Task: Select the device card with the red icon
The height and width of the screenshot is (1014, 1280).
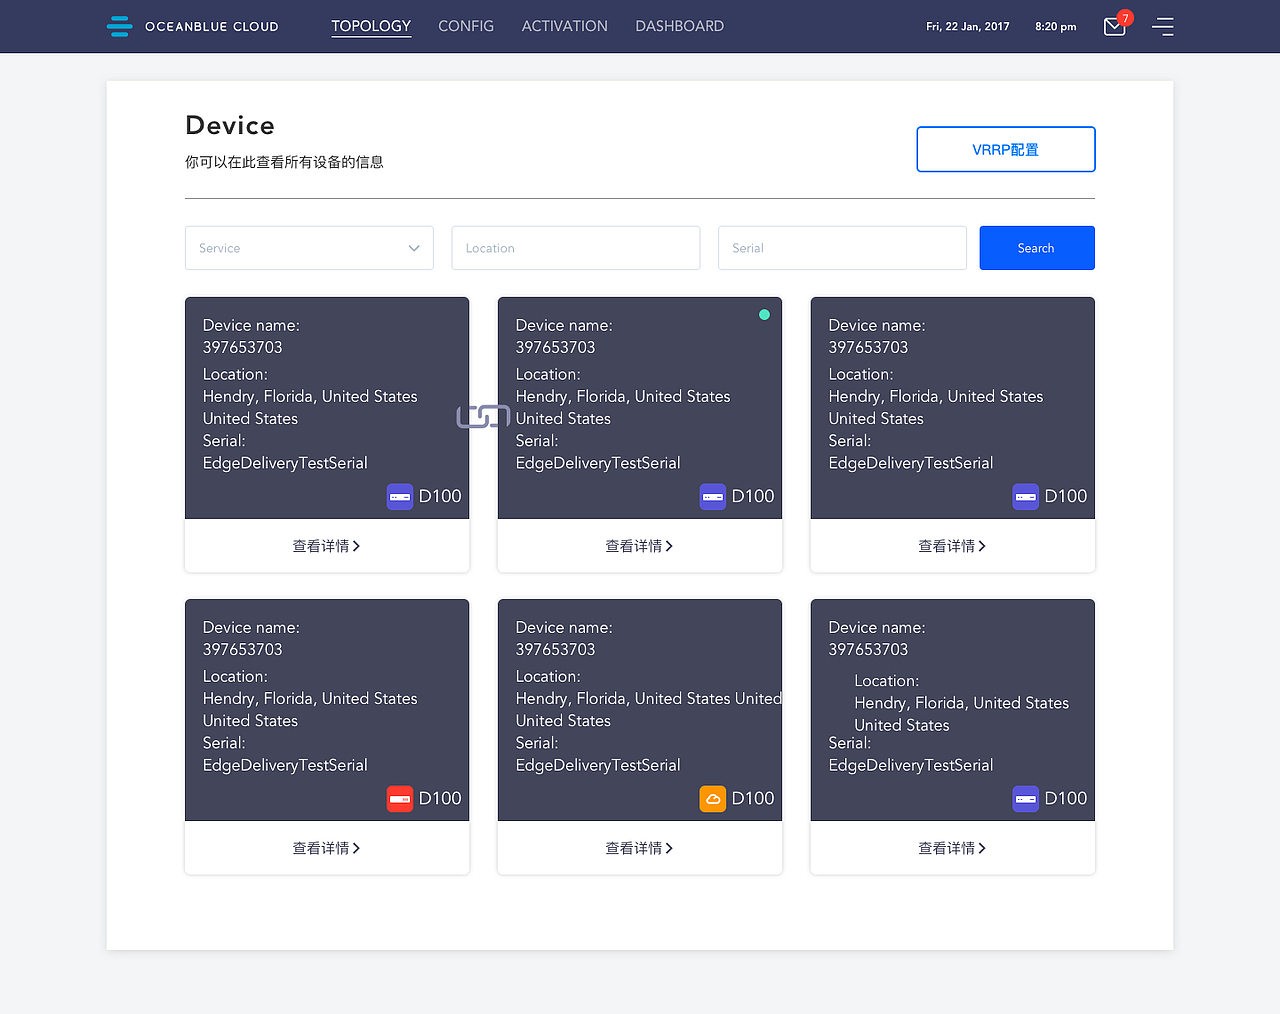Action: click(327, 710)
